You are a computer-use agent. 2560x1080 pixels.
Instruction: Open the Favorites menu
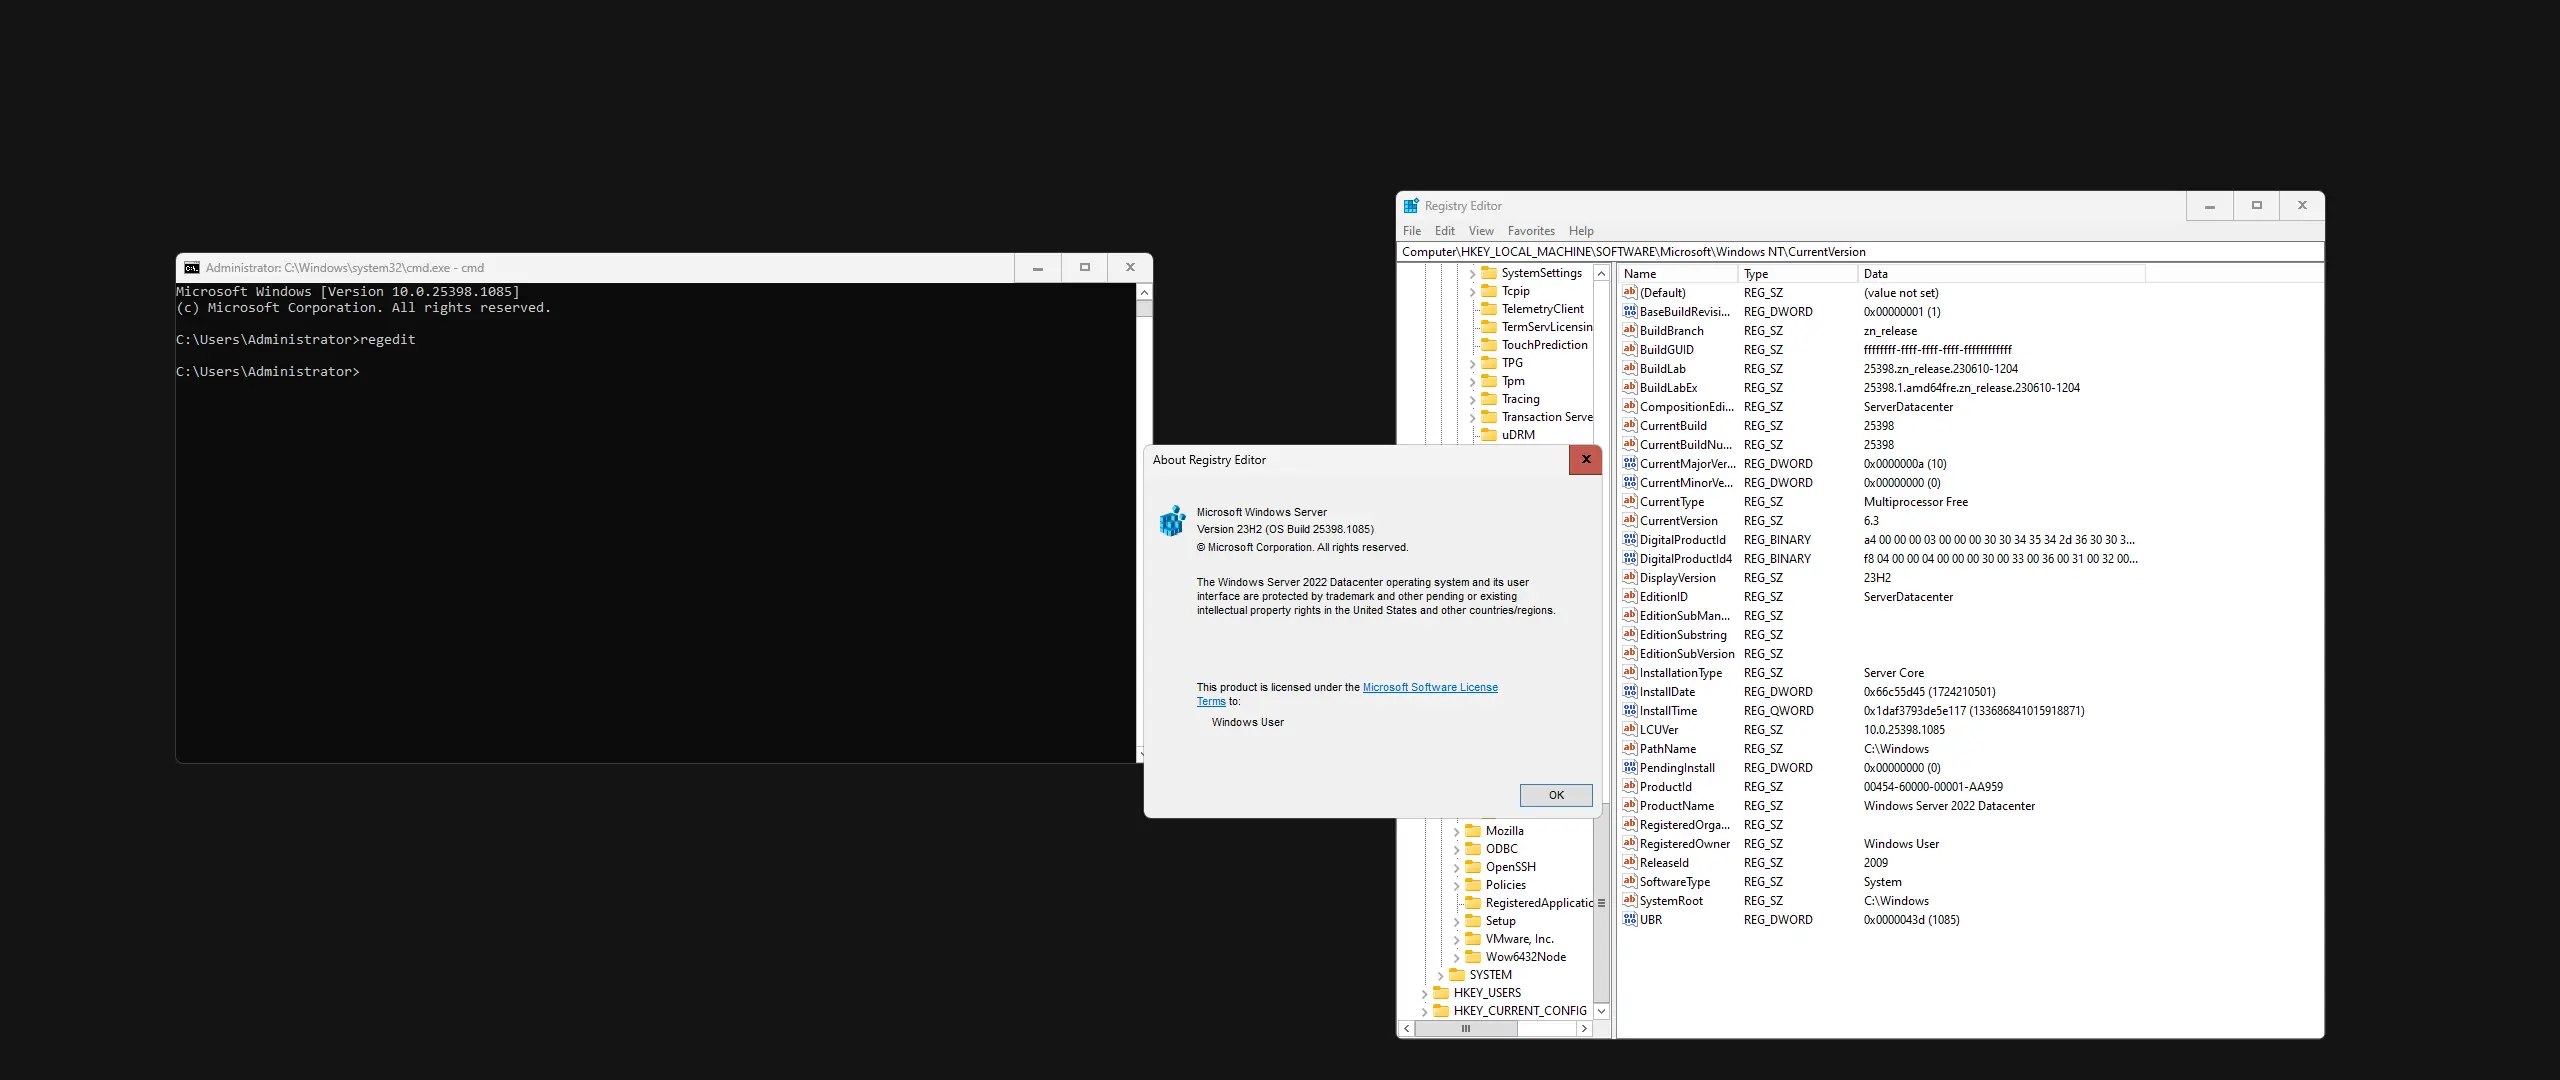coord(1530,231)
